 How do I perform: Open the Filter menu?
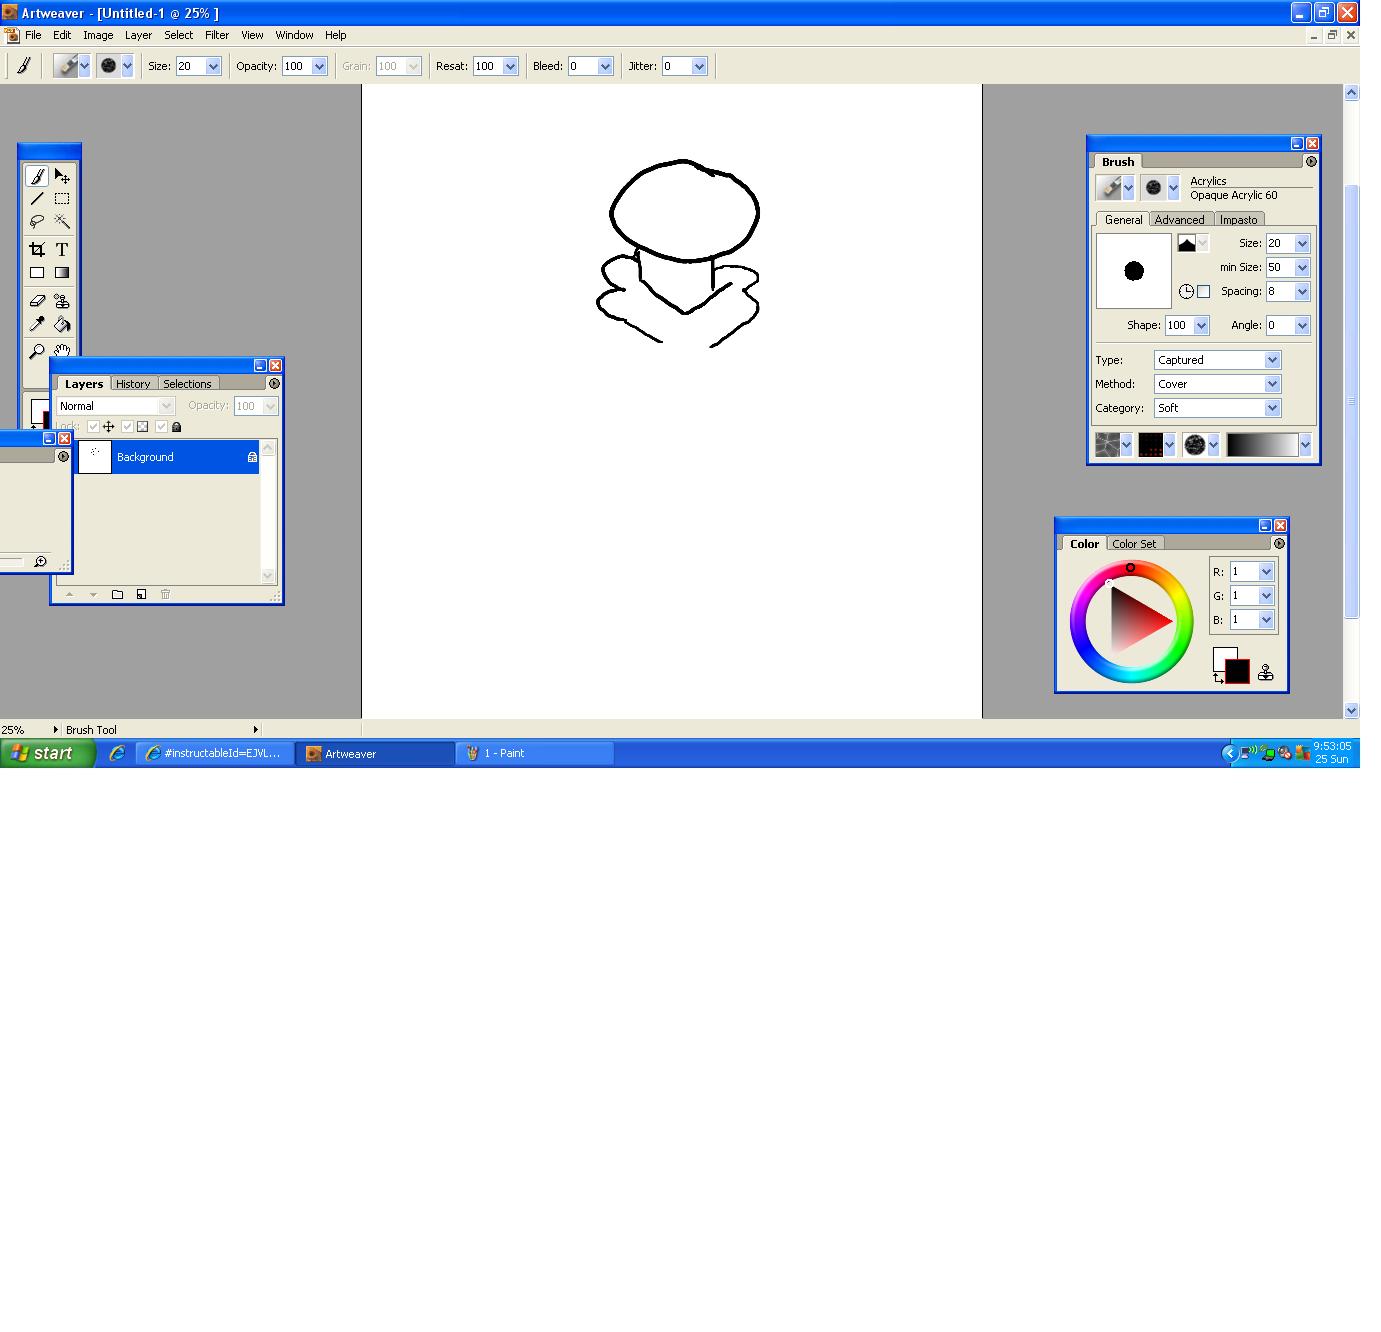click(x=217, y=35)
